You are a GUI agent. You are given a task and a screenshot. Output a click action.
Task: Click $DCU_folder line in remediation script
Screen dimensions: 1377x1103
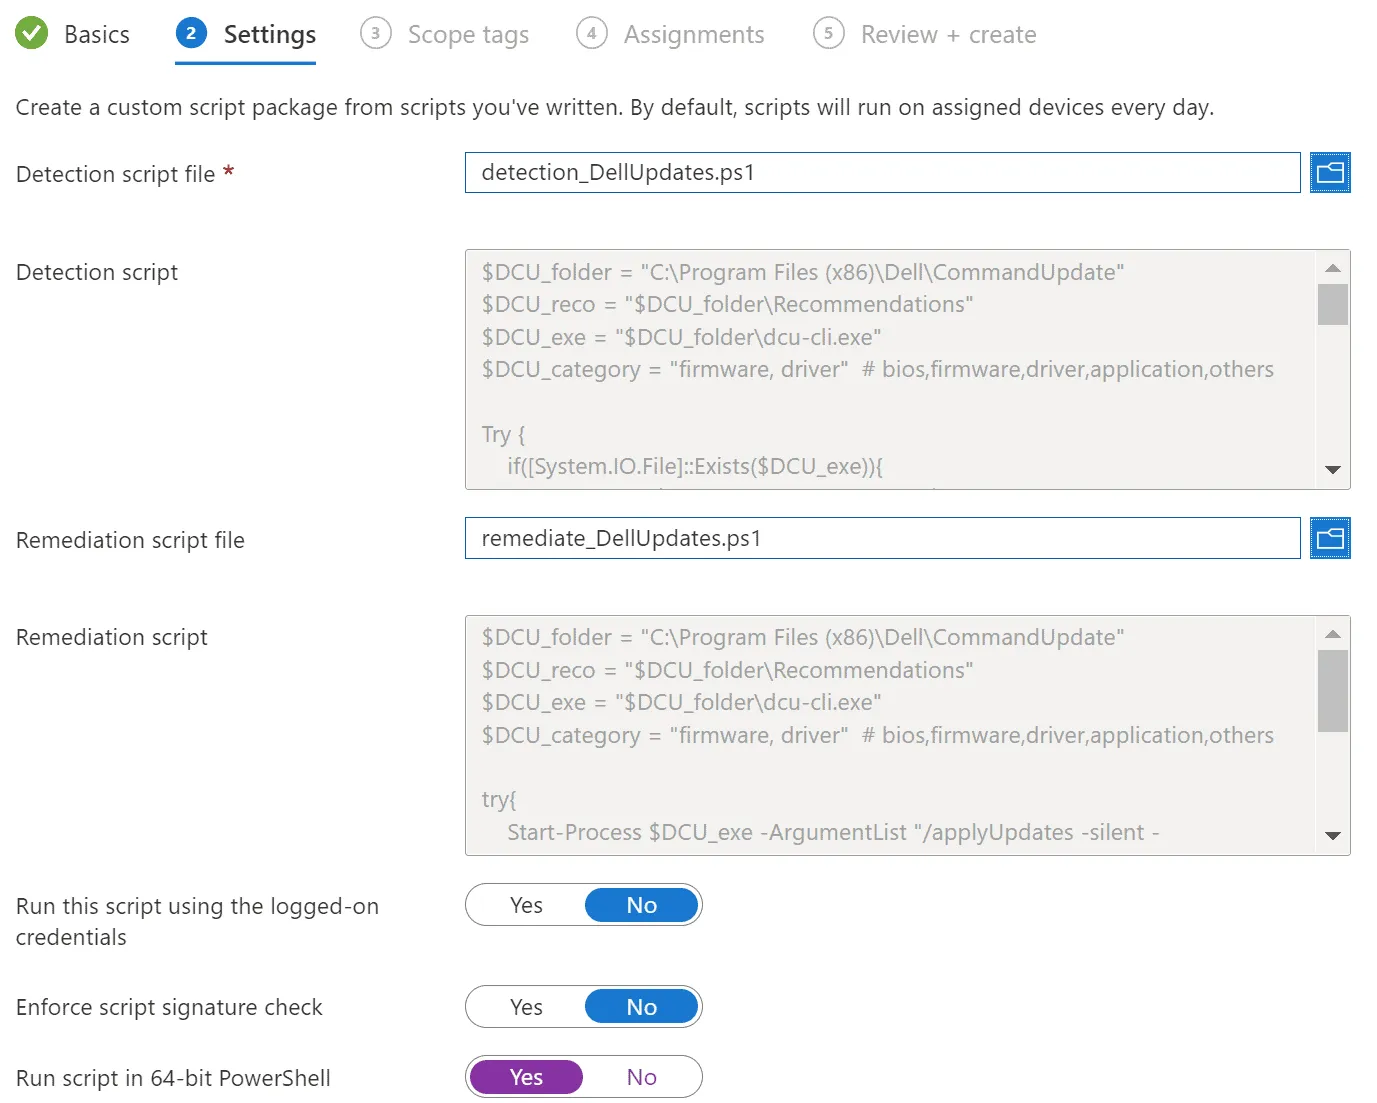pos(802,637)
